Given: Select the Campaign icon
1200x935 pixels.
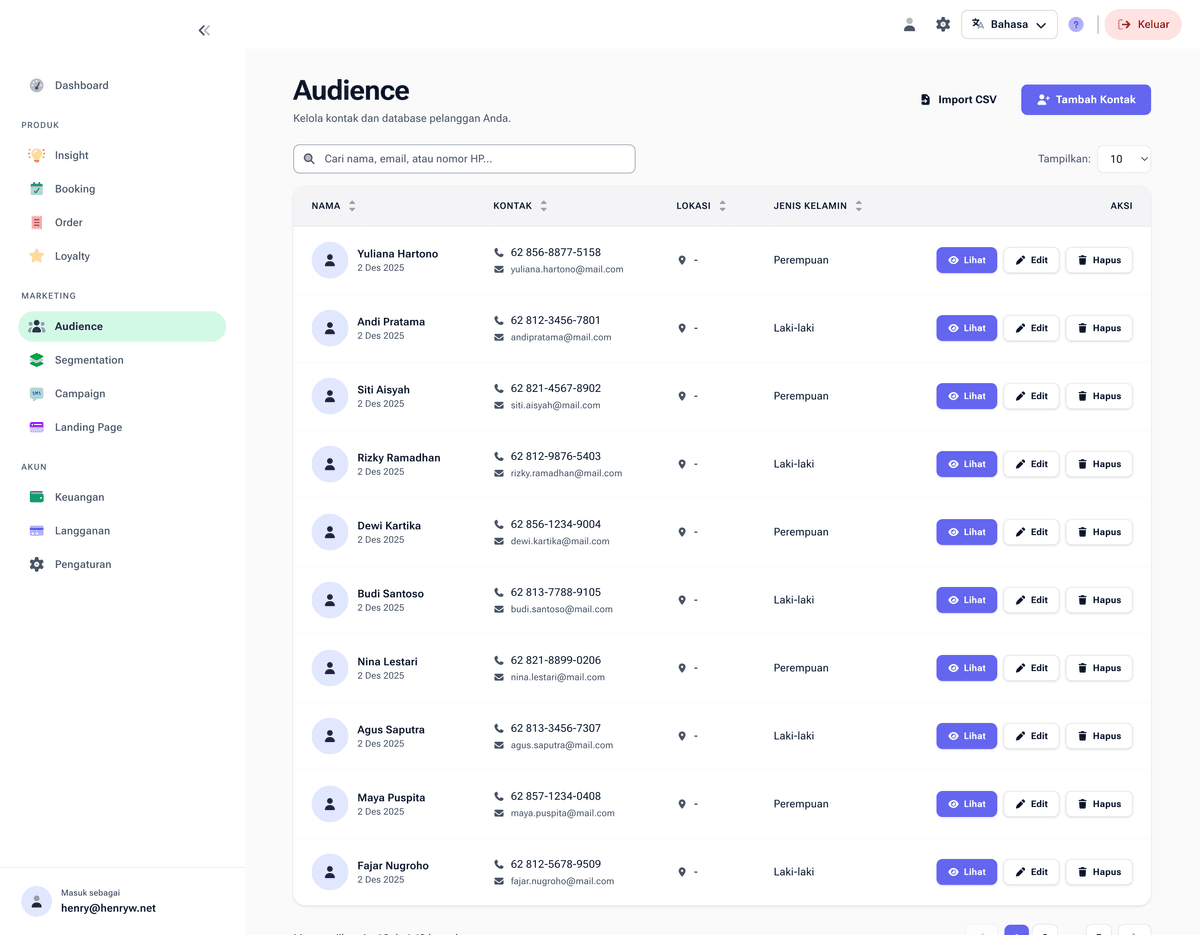Looking at the screenshot, I should tap(36, 393).
